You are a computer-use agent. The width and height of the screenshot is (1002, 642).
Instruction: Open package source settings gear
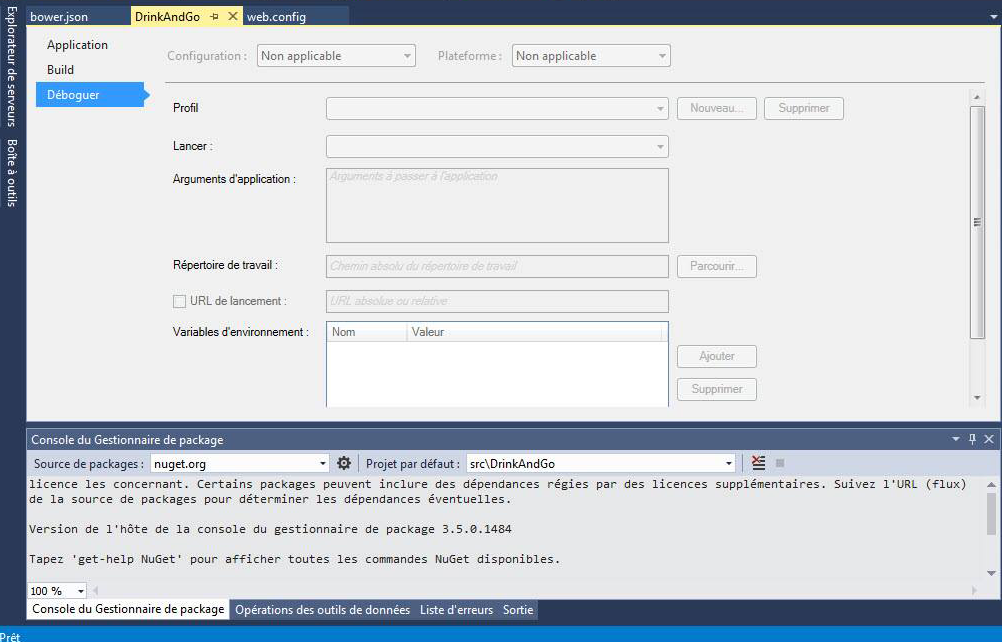click(x=344, y=463)
